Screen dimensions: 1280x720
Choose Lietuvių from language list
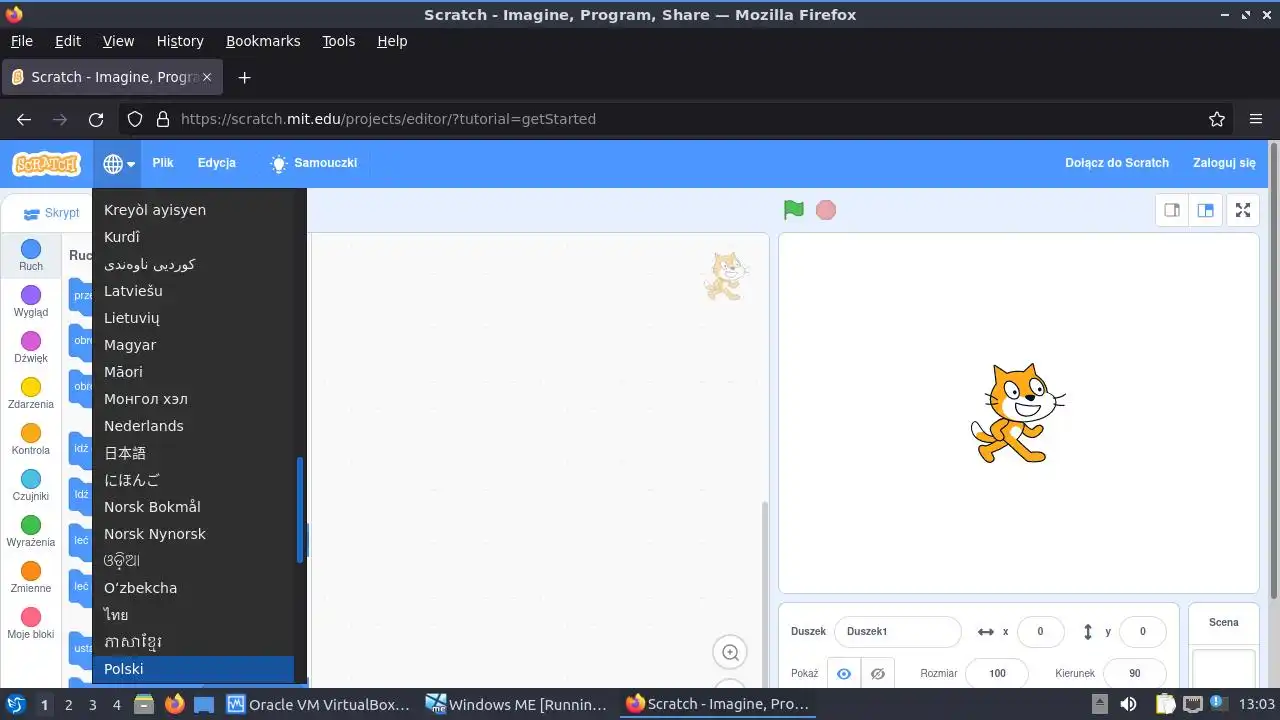(x=194, y=318)
